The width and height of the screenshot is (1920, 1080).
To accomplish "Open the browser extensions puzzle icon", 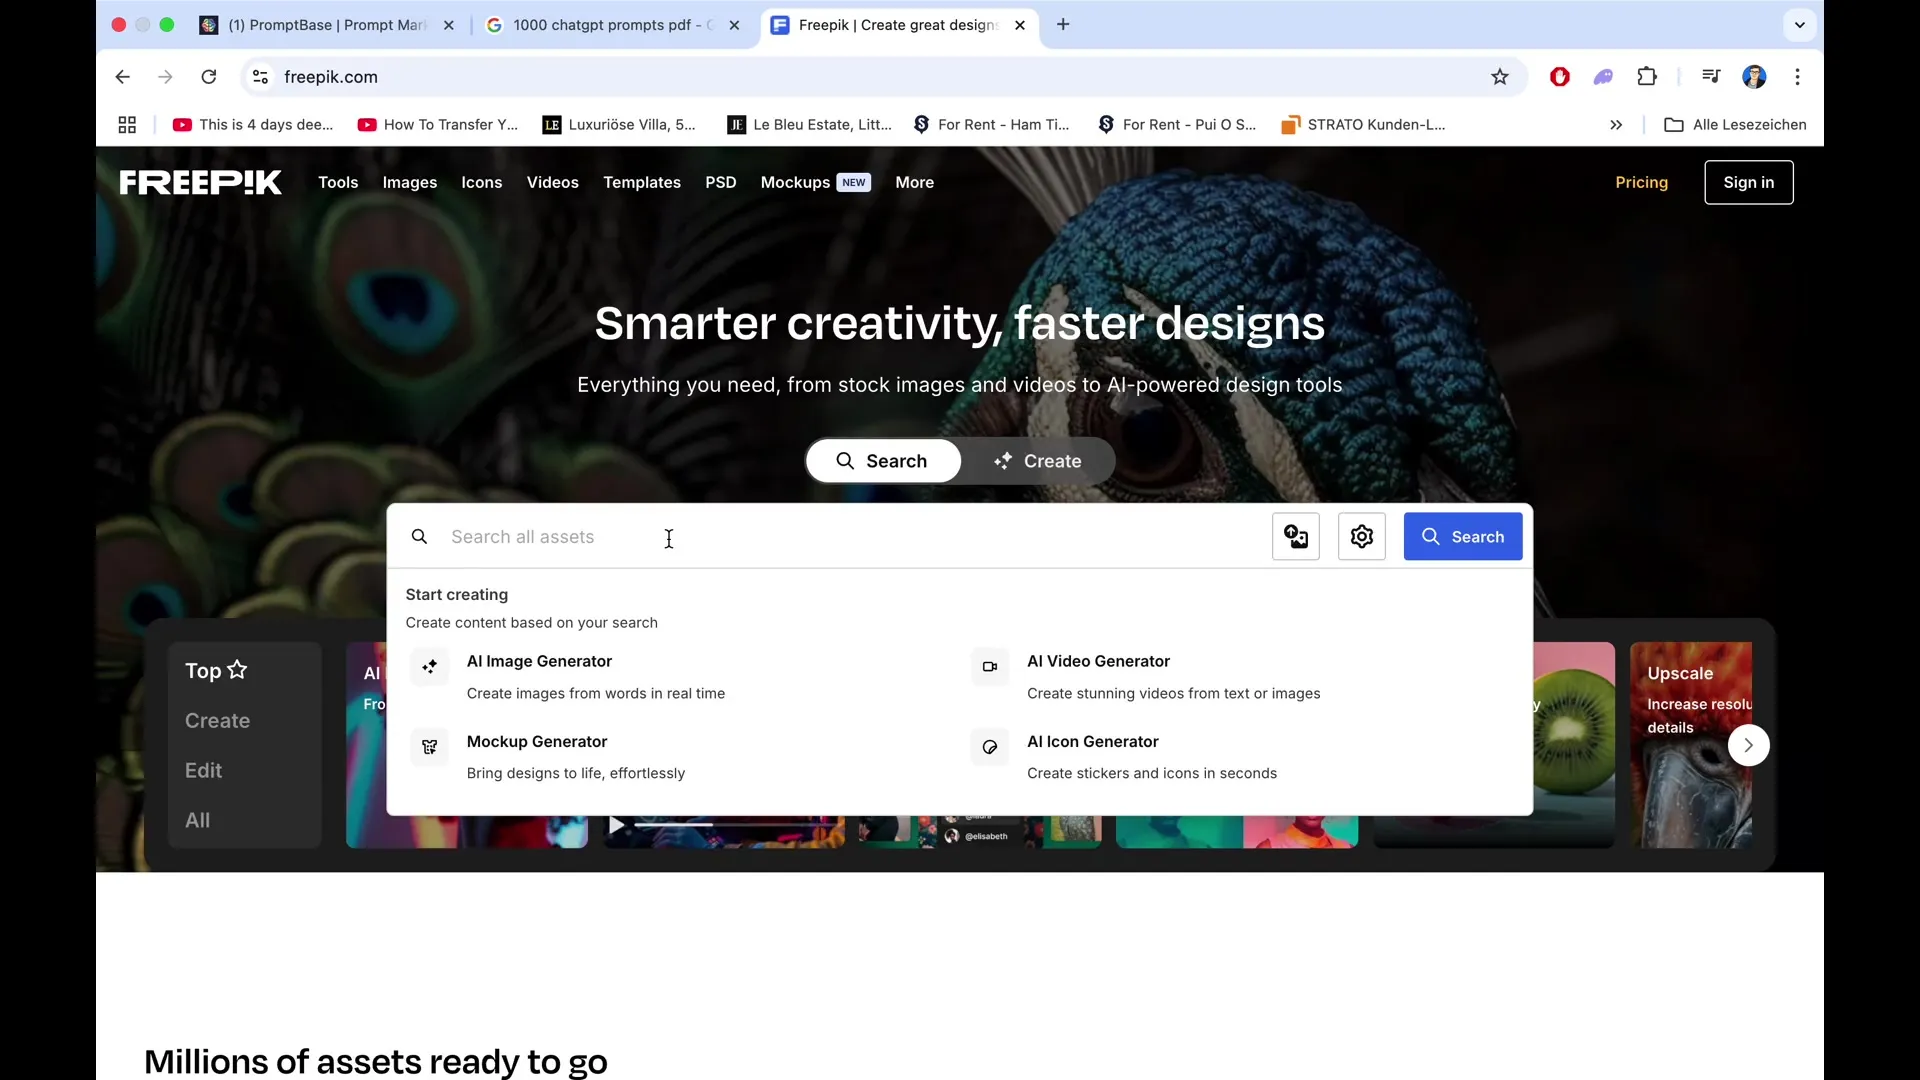I will [x=1646, y=77].
